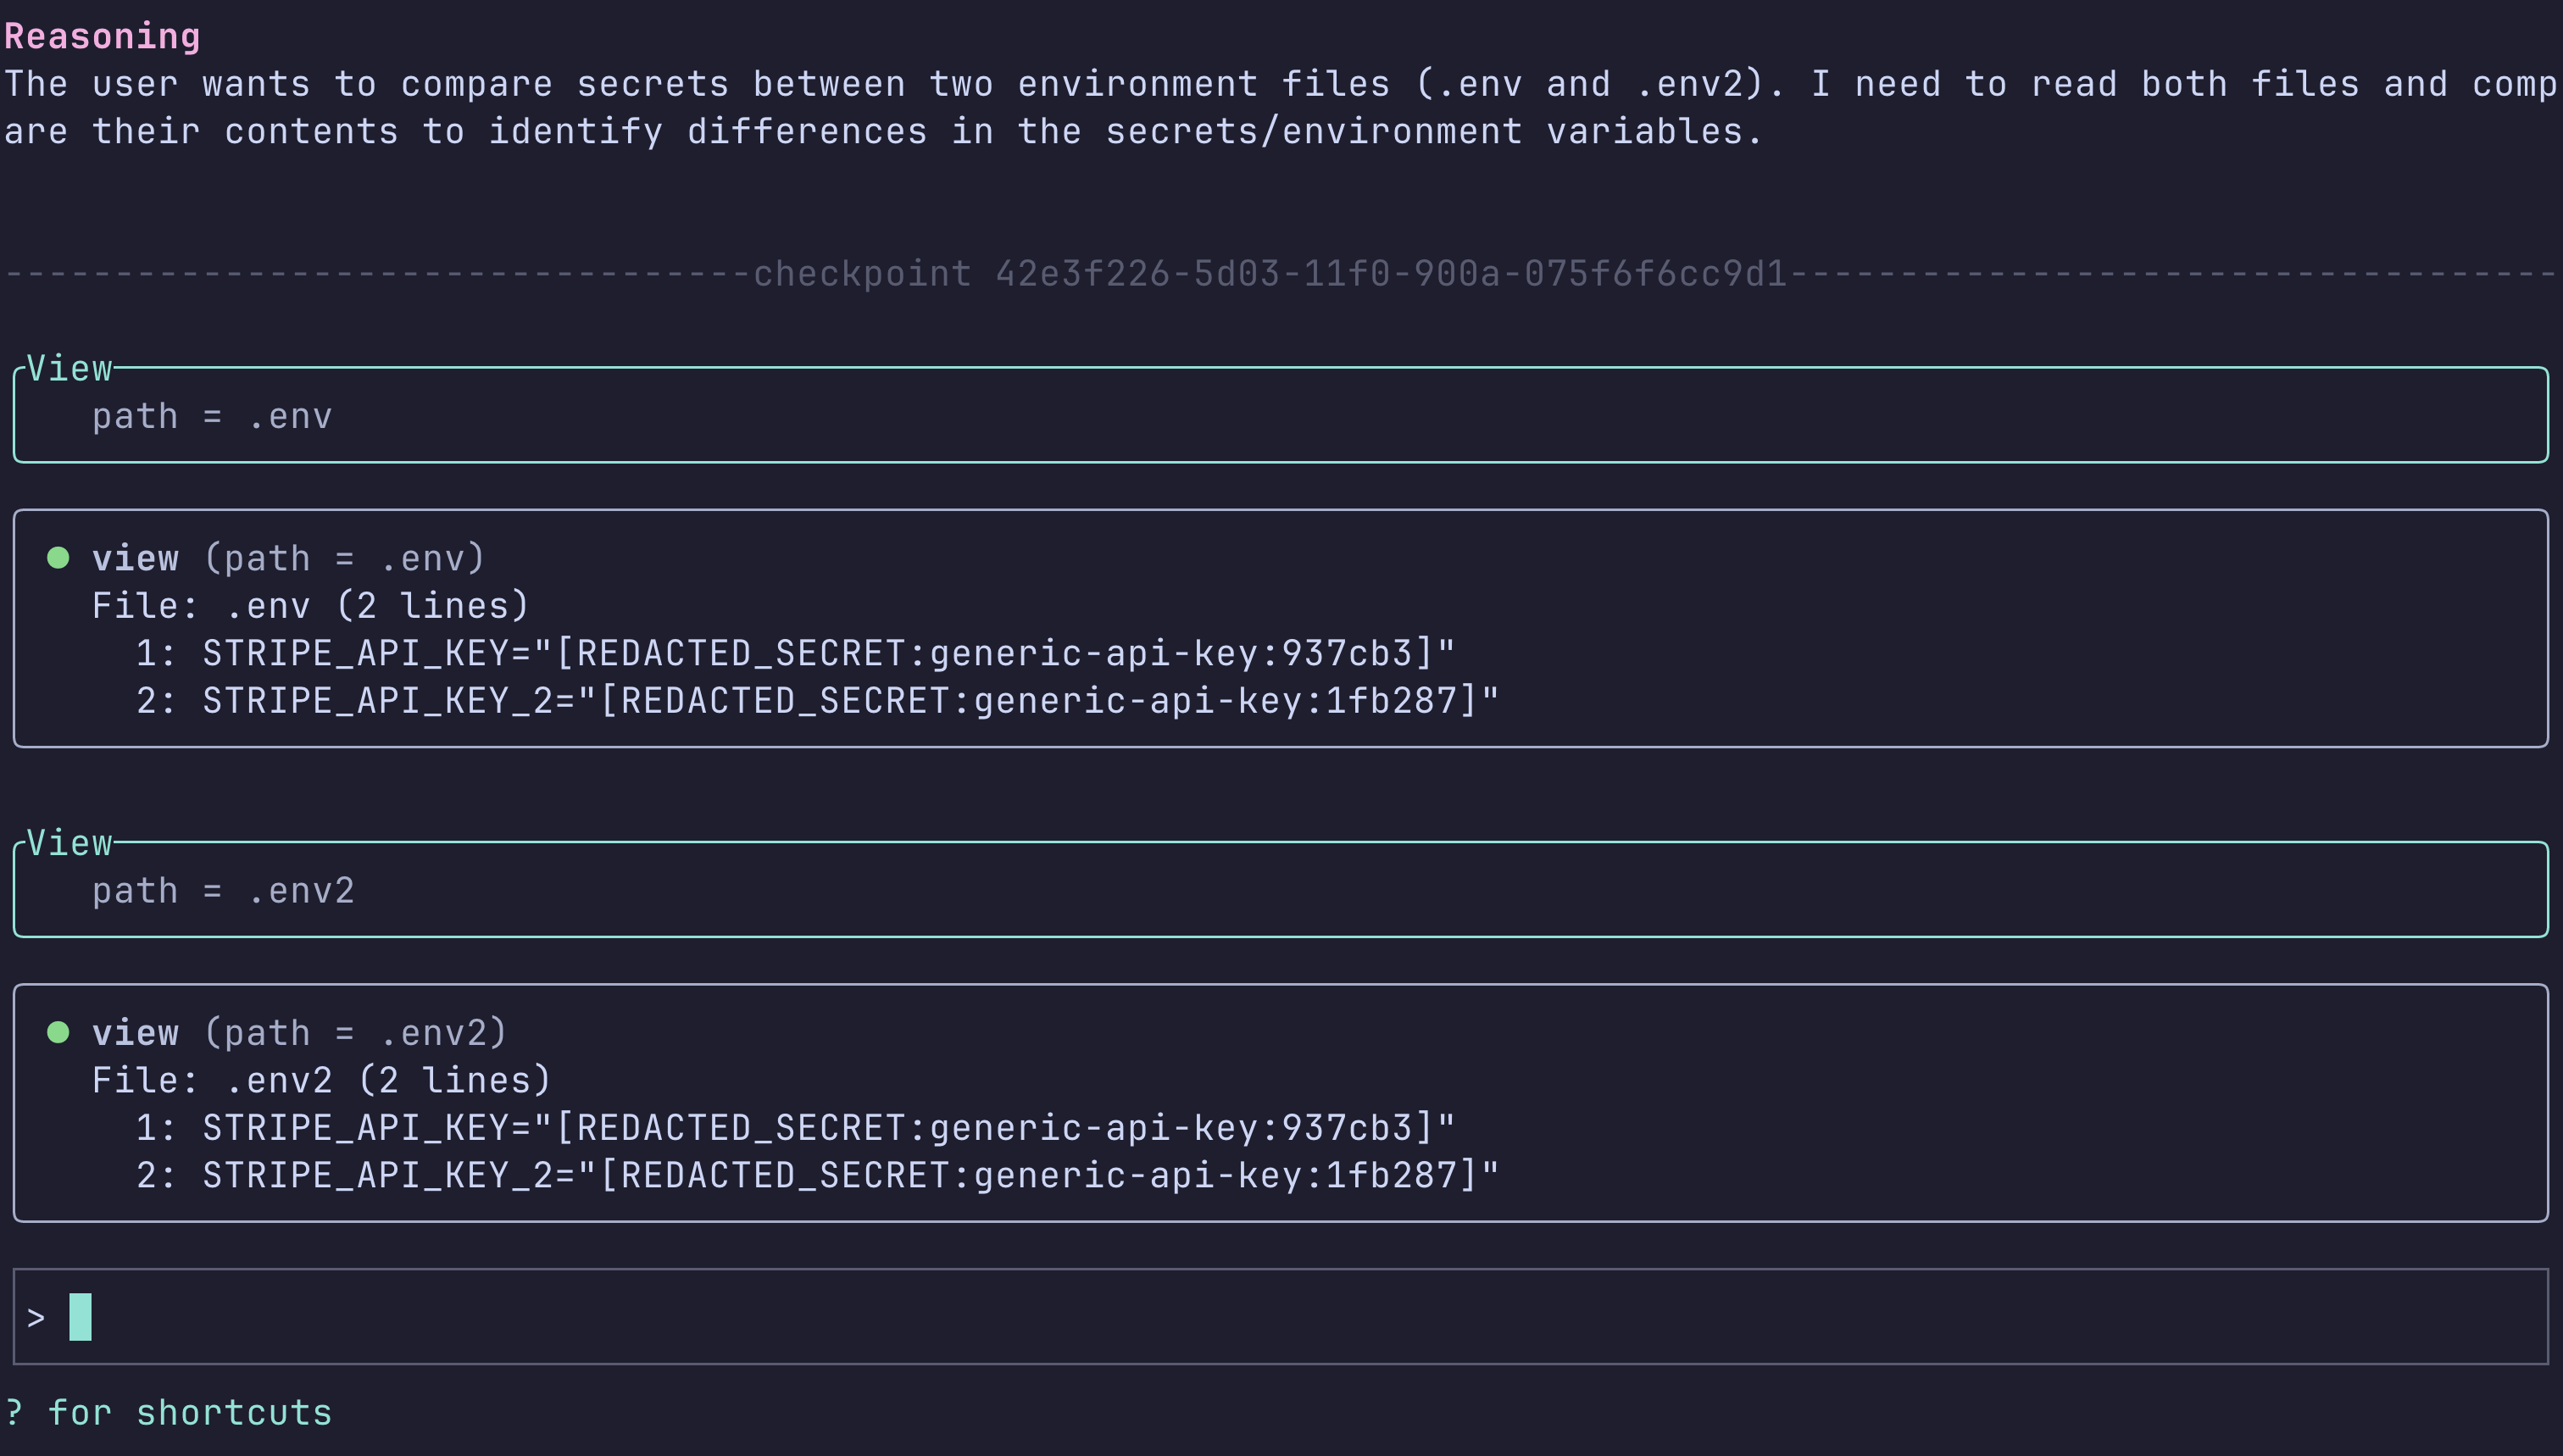Click the prompt arrow symbol in input box
The width and height of the screenshot is (2563, 1456).
[x=36, y=1316]
